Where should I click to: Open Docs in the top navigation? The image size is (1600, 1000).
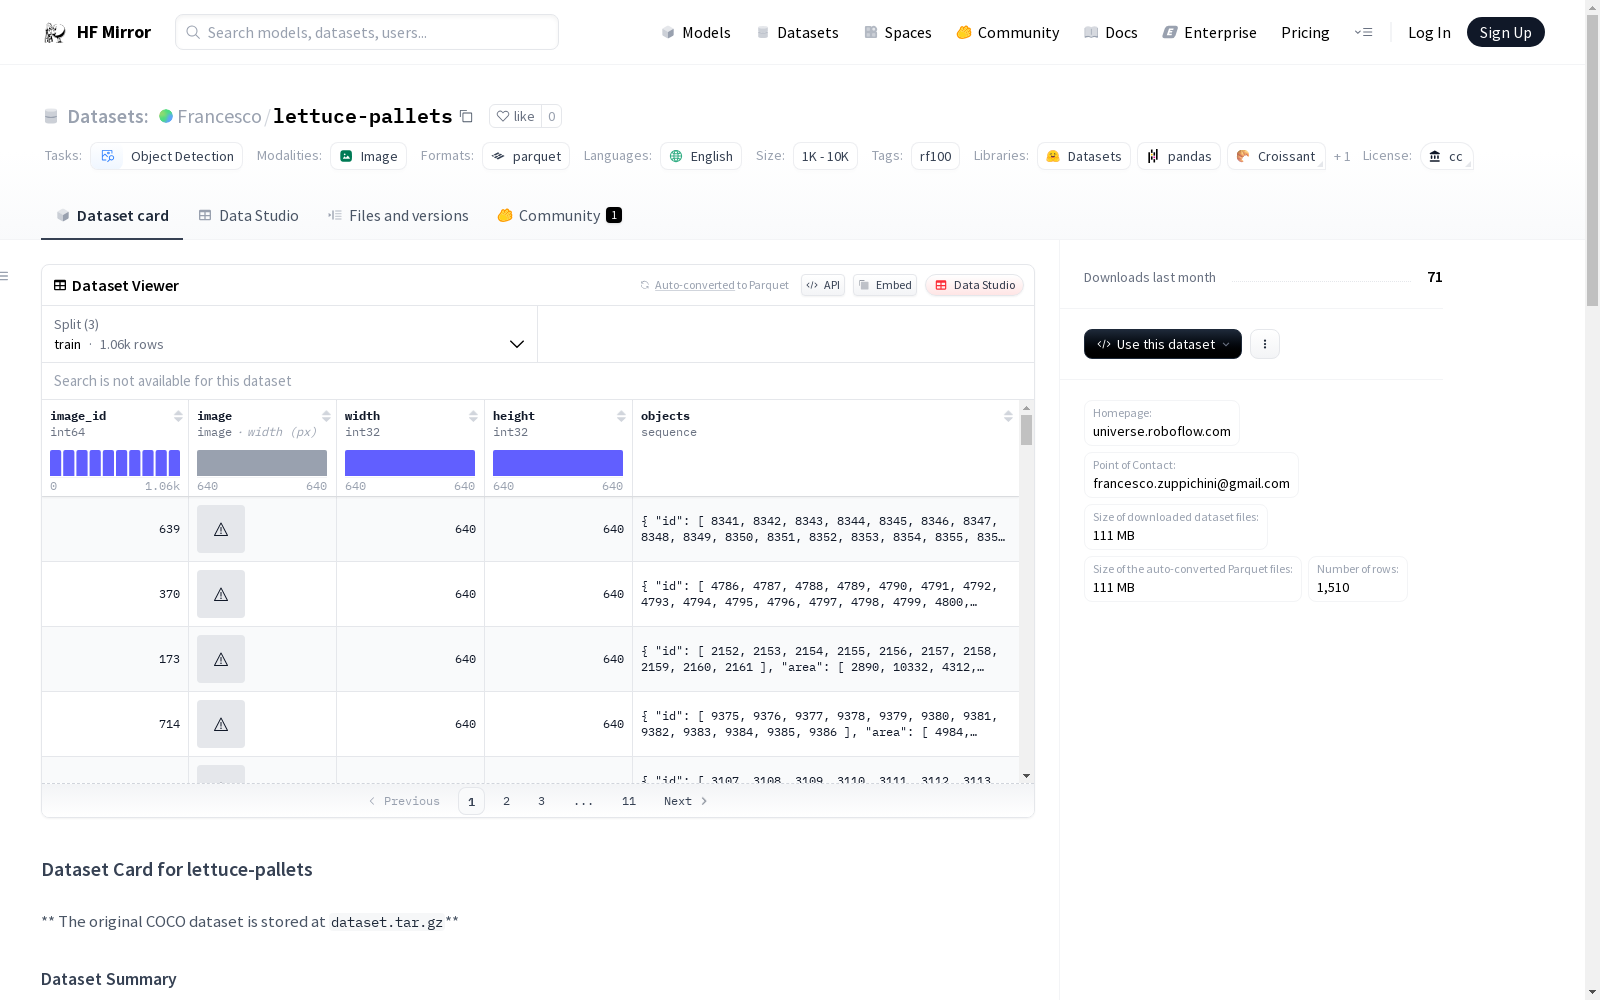pos(1111,33)
